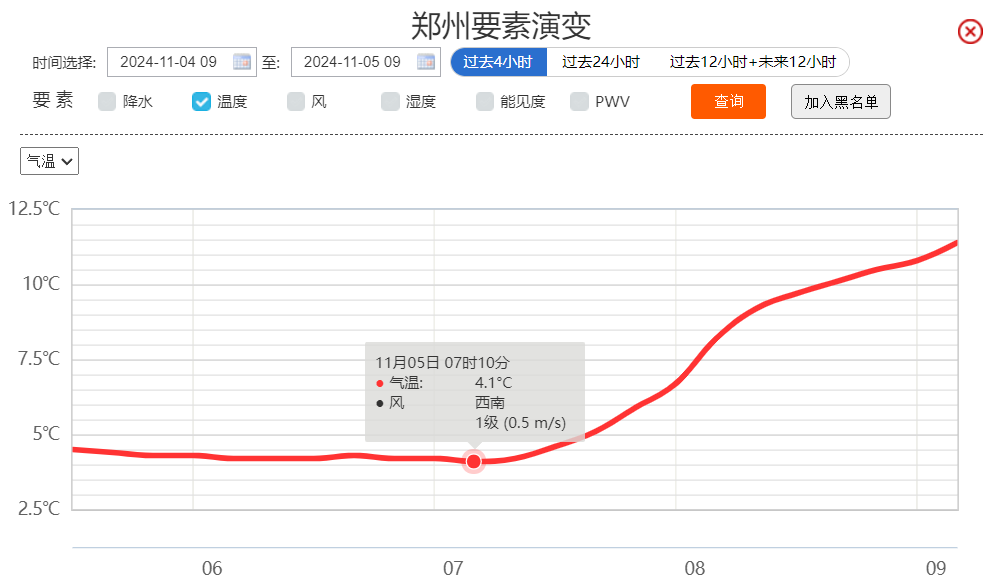
Task: Click tooltip date 11月05日 07时10分
Action: pos(442,362)
